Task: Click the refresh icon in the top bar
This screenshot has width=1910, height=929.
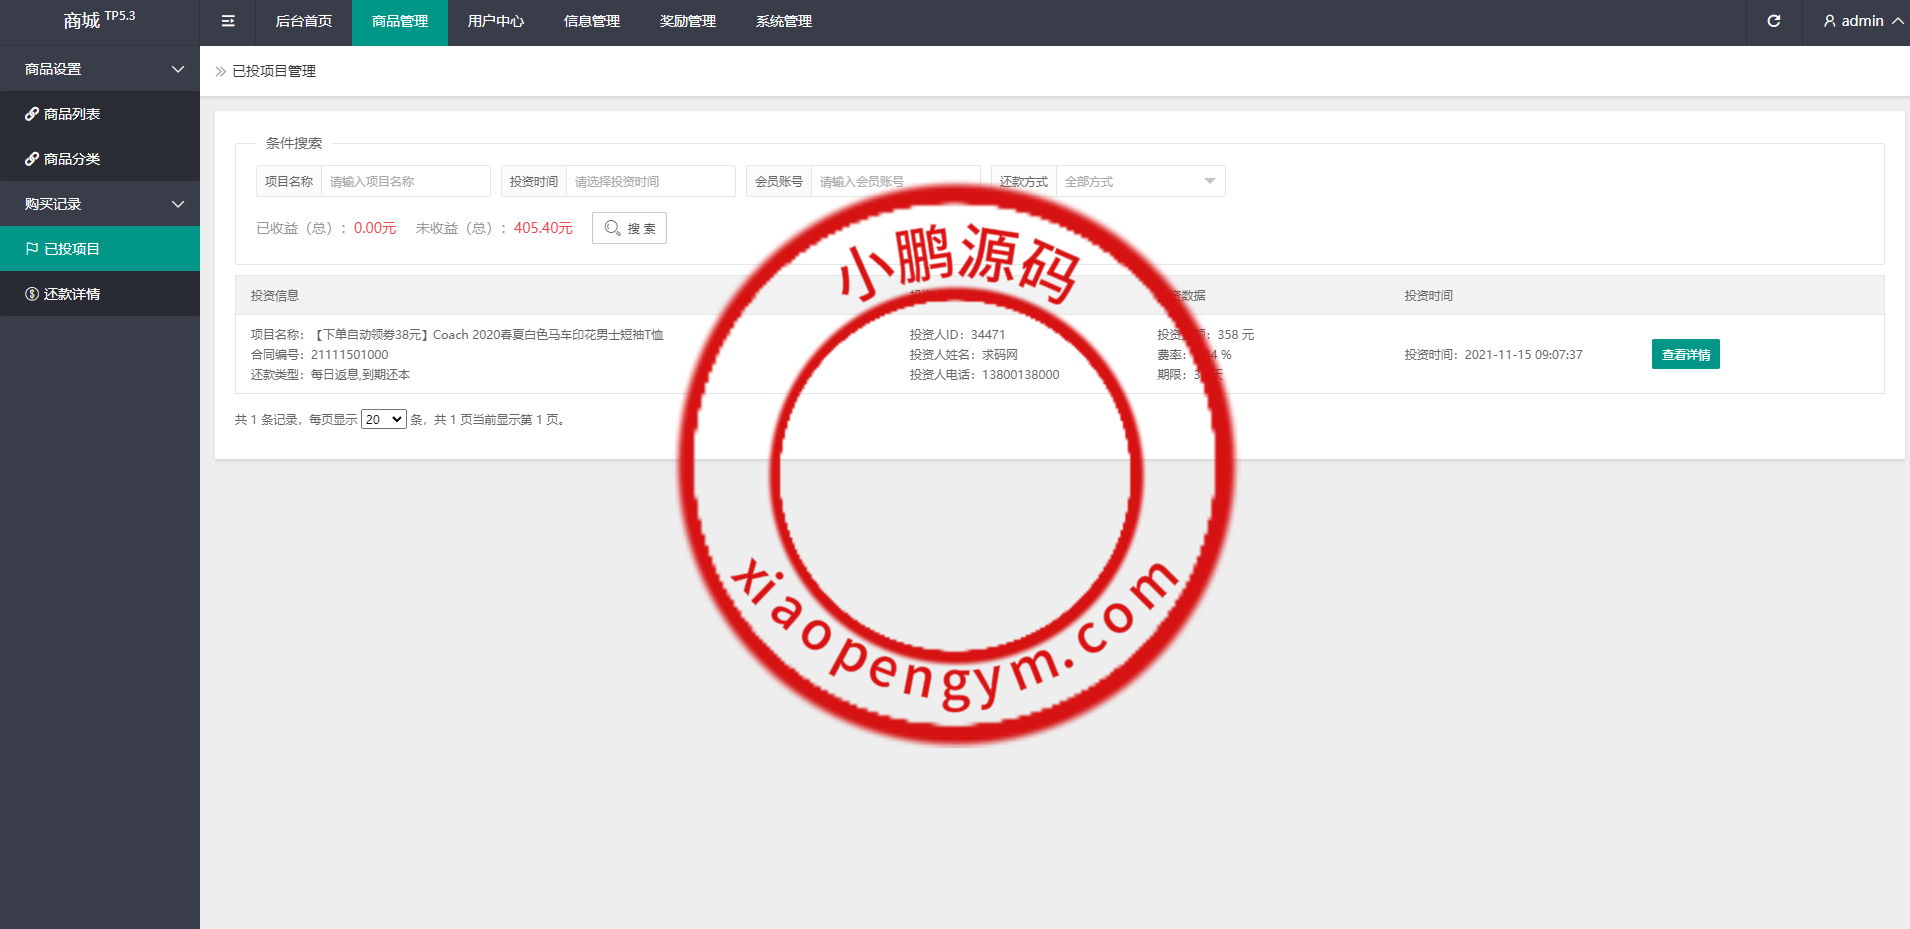Action: click(1773, 21)
